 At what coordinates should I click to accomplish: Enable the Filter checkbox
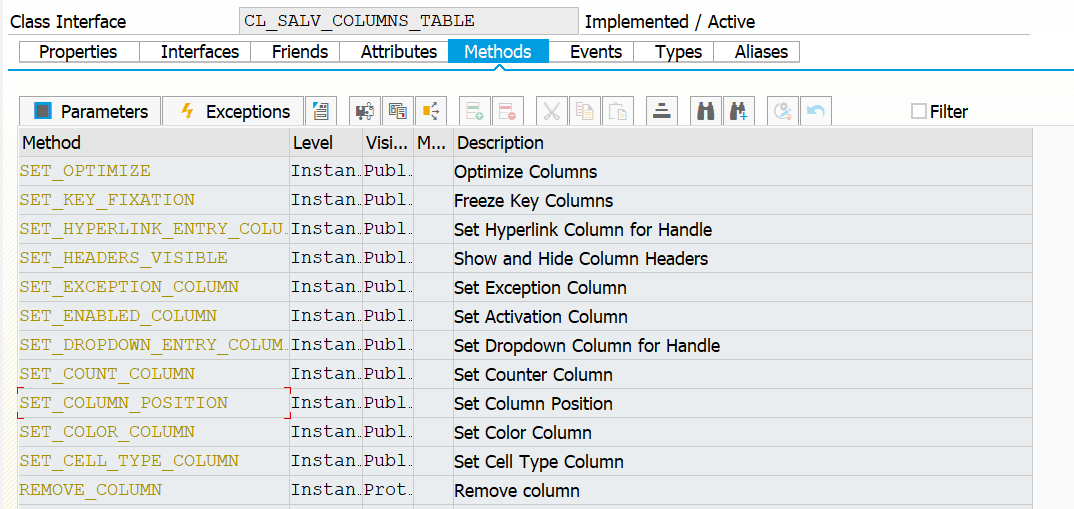pos(919,111)
